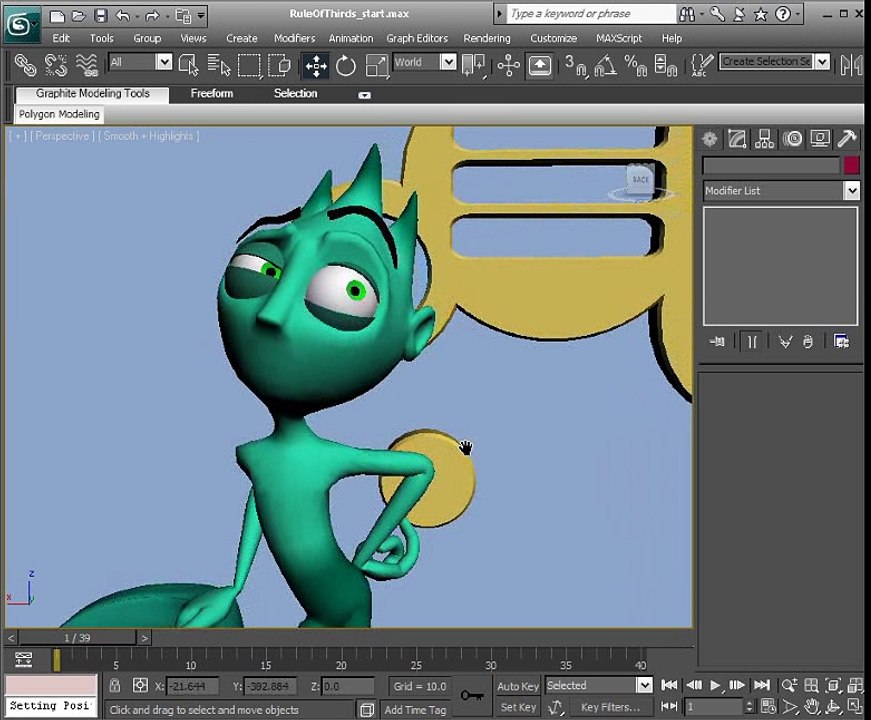This screenshot has height=720, width=871.
Task: Switch to Selection ribbon tab
Action: [x=296, y=93]
